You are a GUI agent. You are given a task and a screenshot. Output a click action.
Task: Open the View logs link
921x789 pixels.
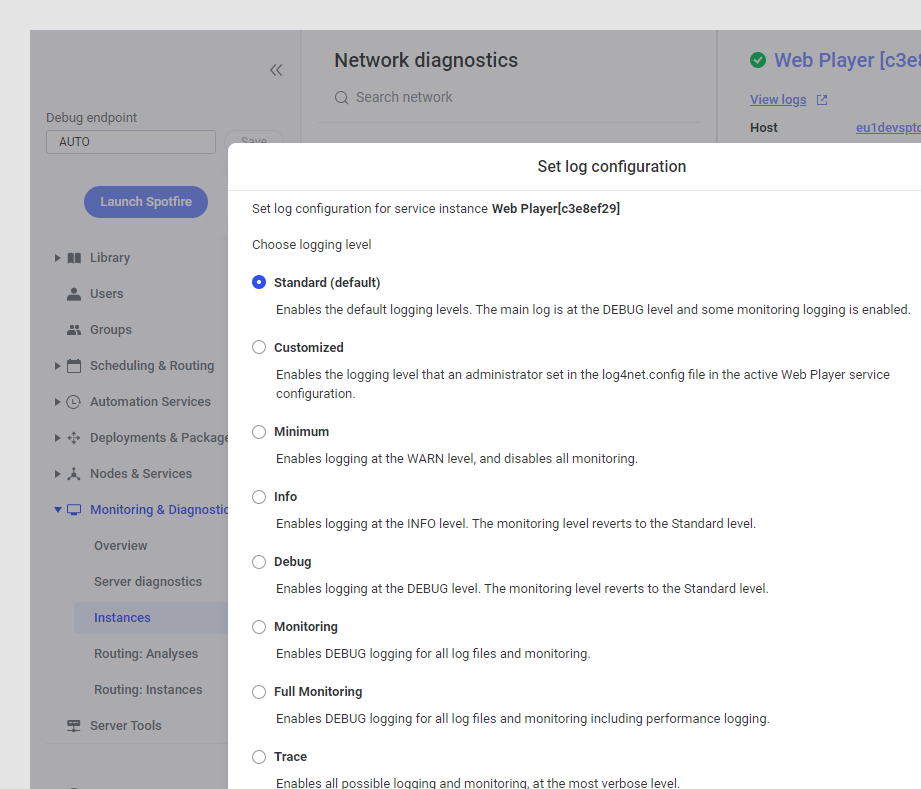click(778, 100)
